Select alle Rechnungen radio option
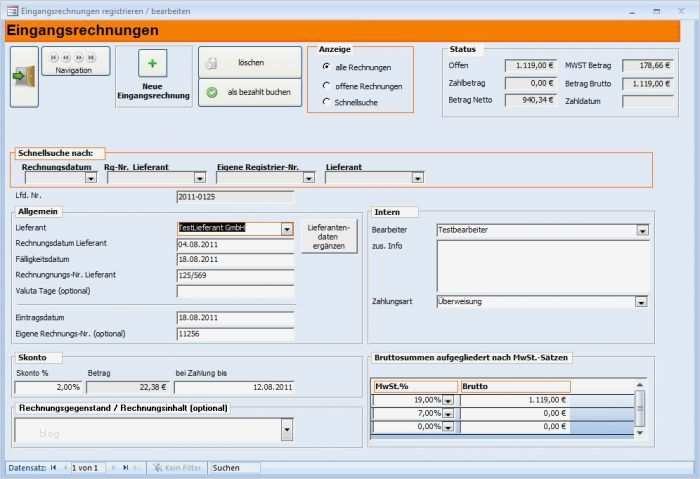This screenshot has height=479, width=700. tap(326, 67)
